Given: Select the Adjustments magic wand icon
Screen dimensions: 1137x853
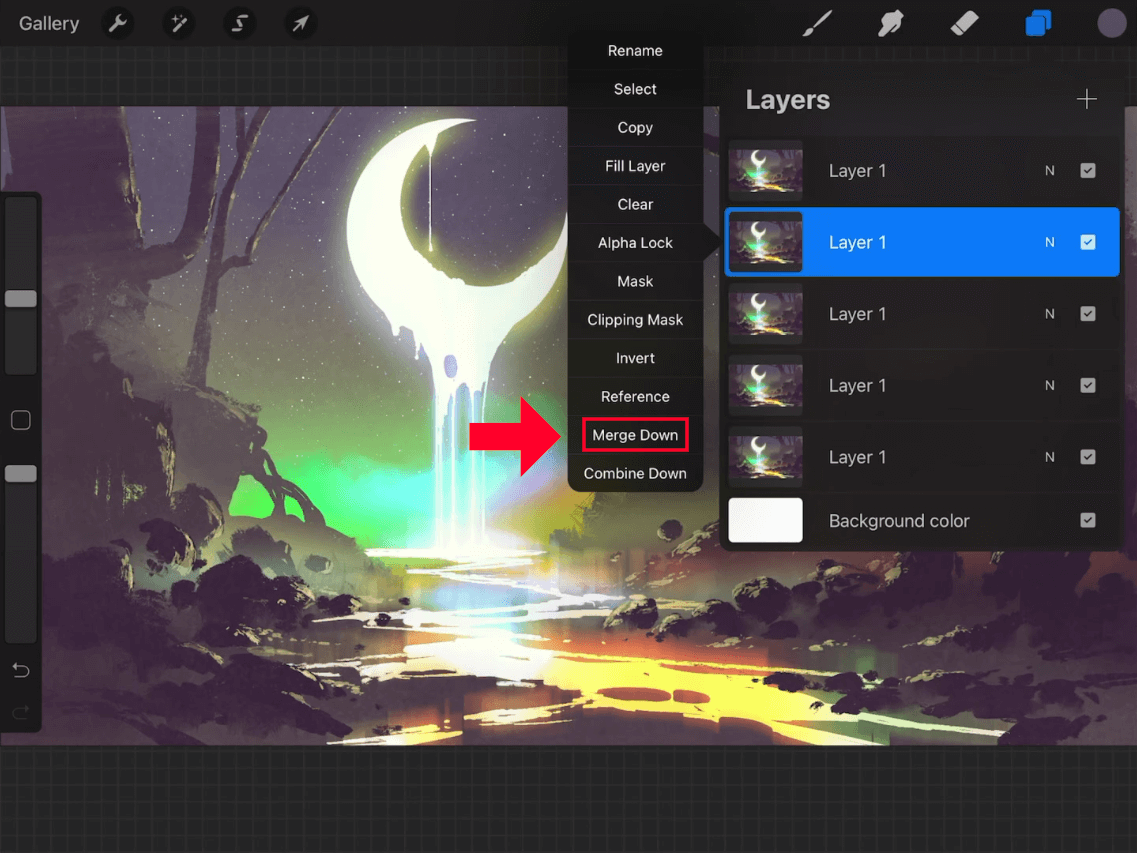Looking at the screenshot, I should click(178, 22).
